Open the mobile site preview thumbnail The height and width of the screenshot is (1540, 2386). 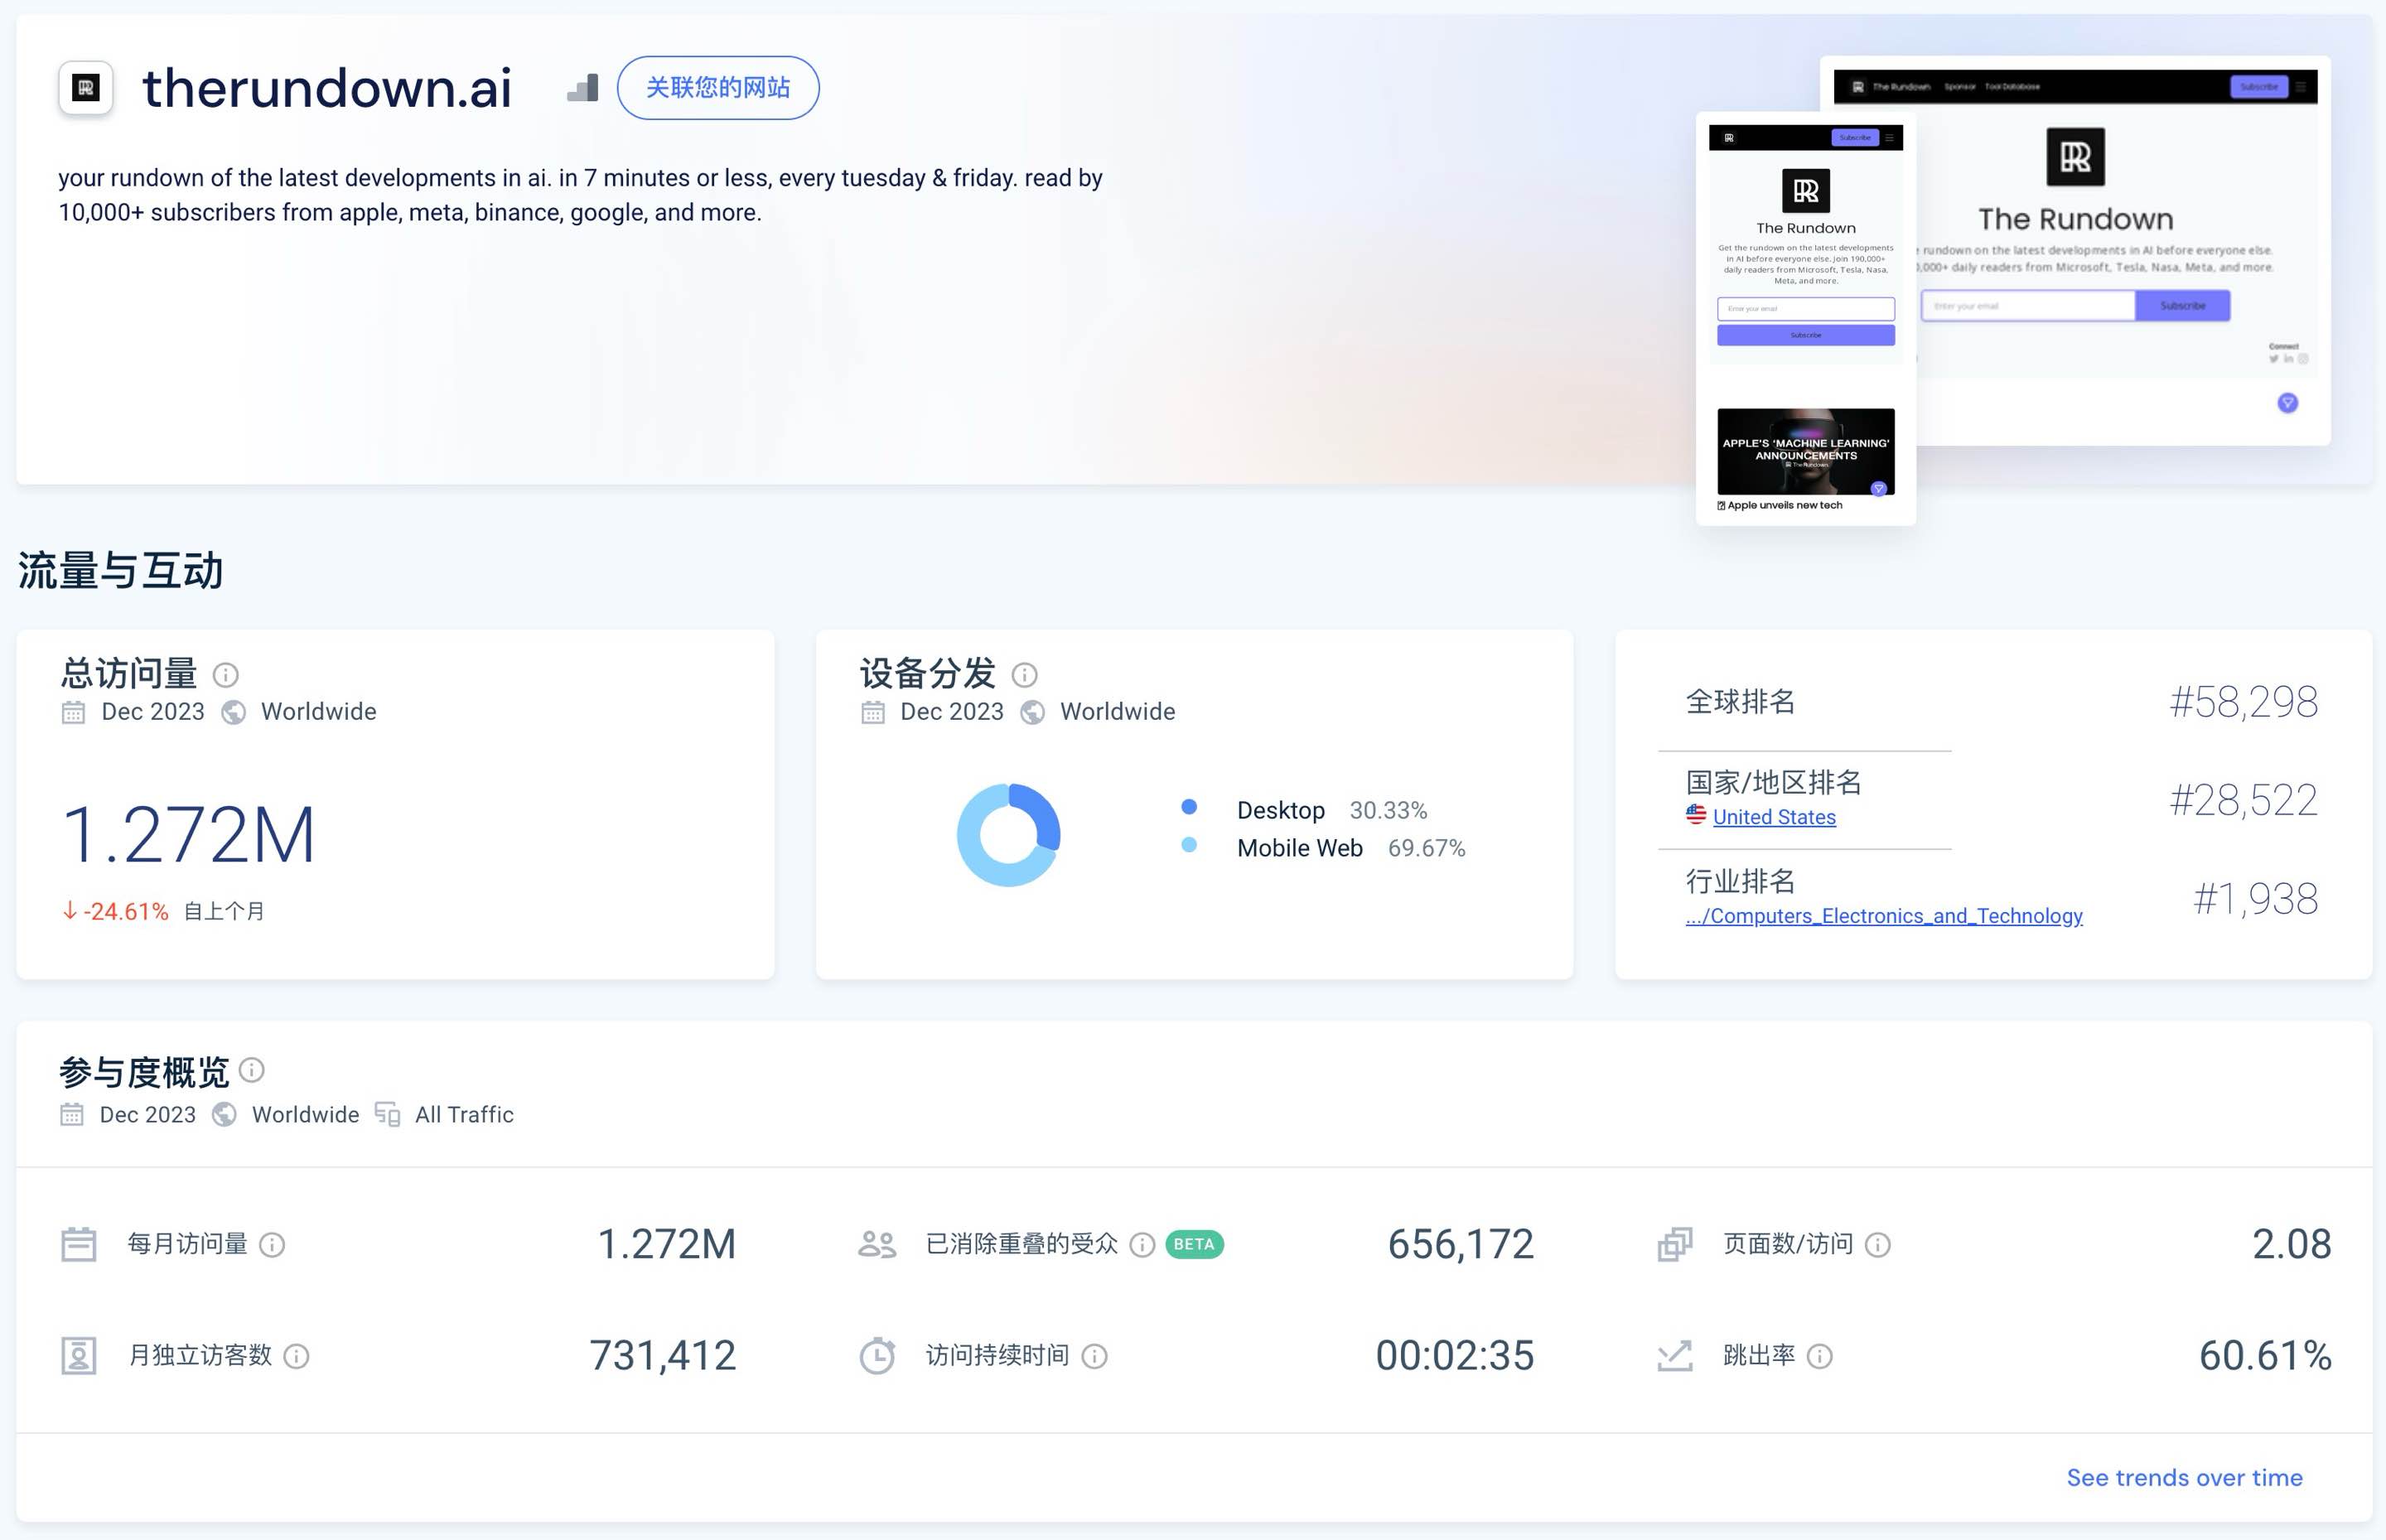(x=1806, y=319)
